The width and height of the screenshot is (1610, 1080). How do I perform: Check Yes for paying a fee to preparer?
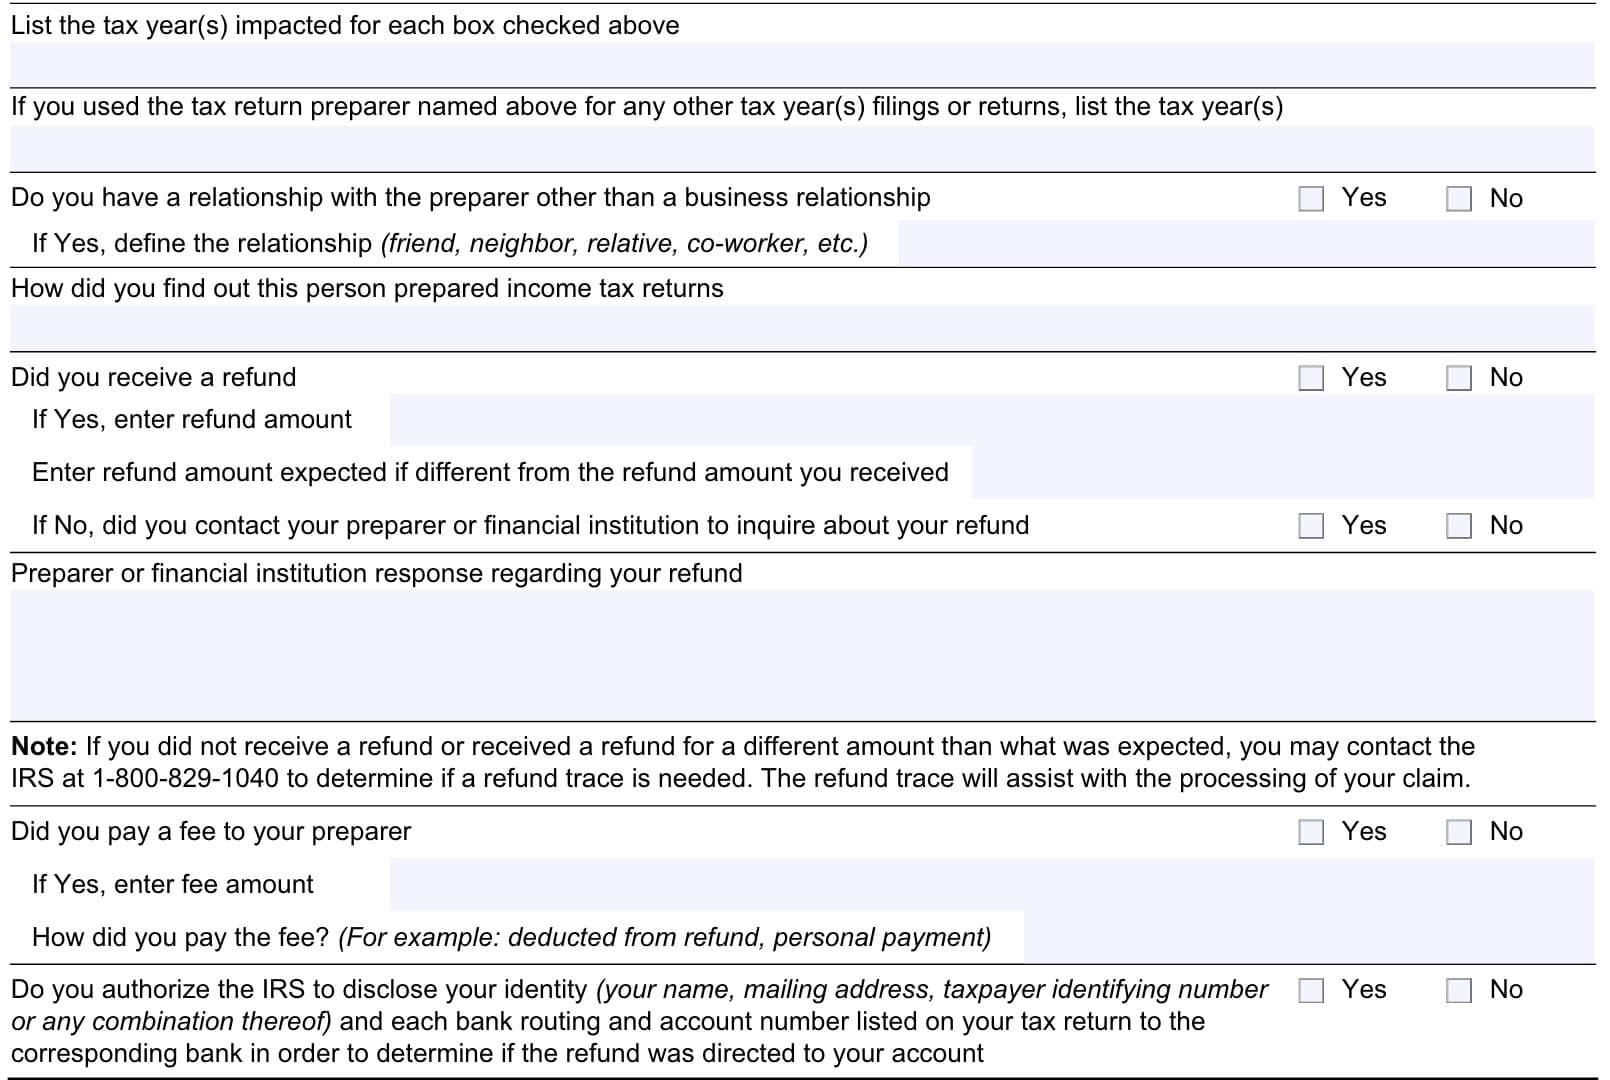1311,832
